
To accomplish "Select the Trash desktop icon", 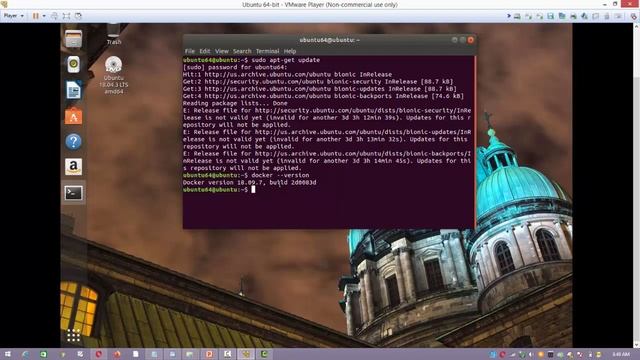I will [x=114, y=34].
